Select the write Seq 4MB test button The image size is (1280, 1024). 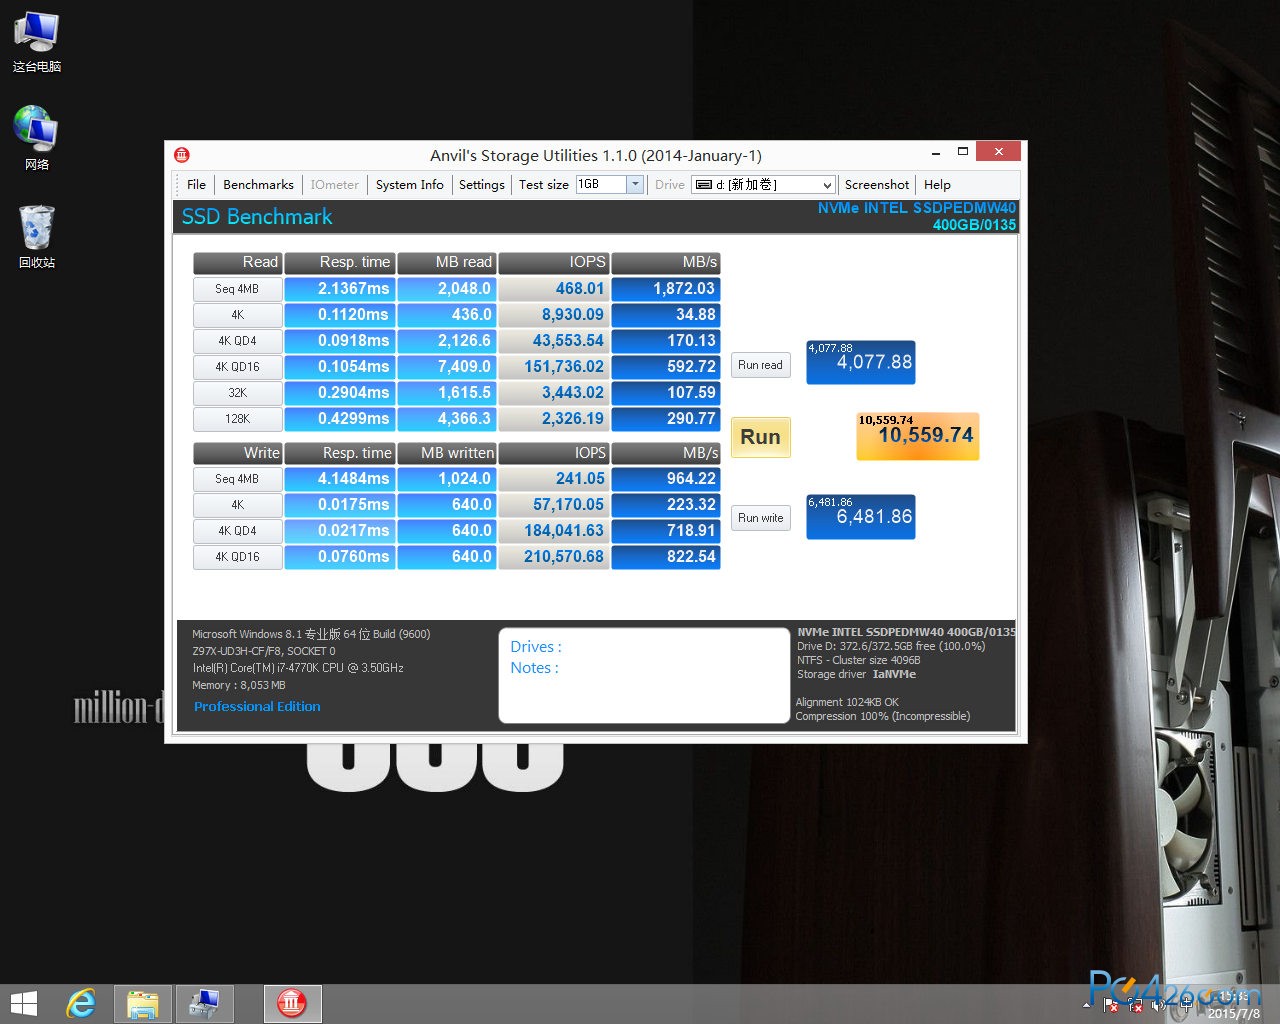(x=237, y=479)
